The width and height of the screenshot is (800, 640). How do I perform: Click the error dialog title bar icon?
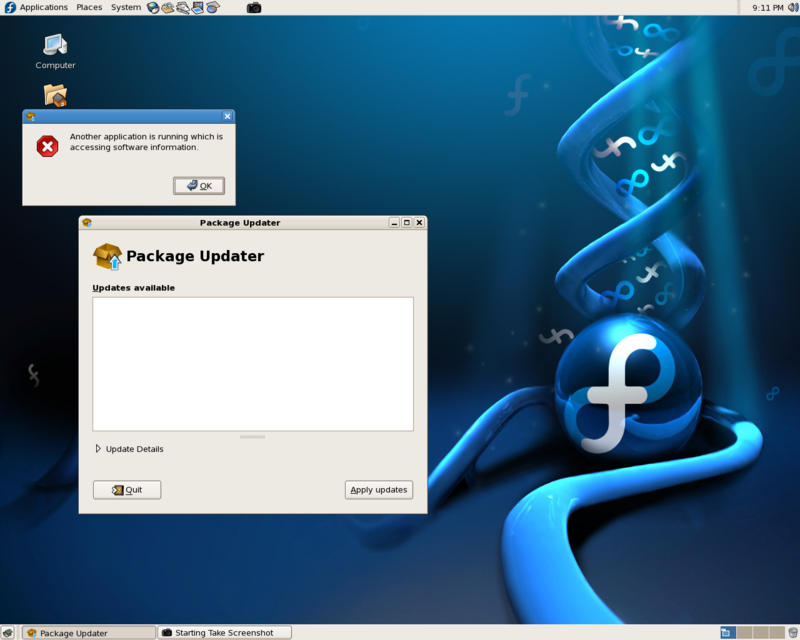point(31,116)
